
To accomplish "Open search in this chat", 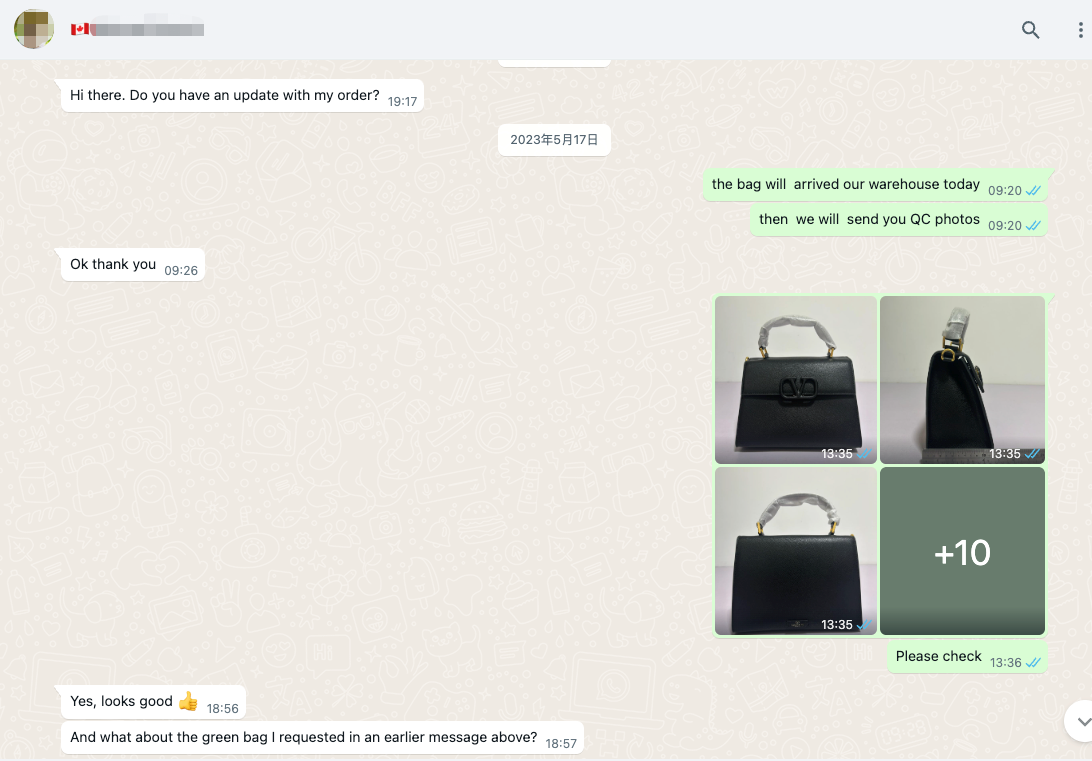I will [x=1030, y=29].
